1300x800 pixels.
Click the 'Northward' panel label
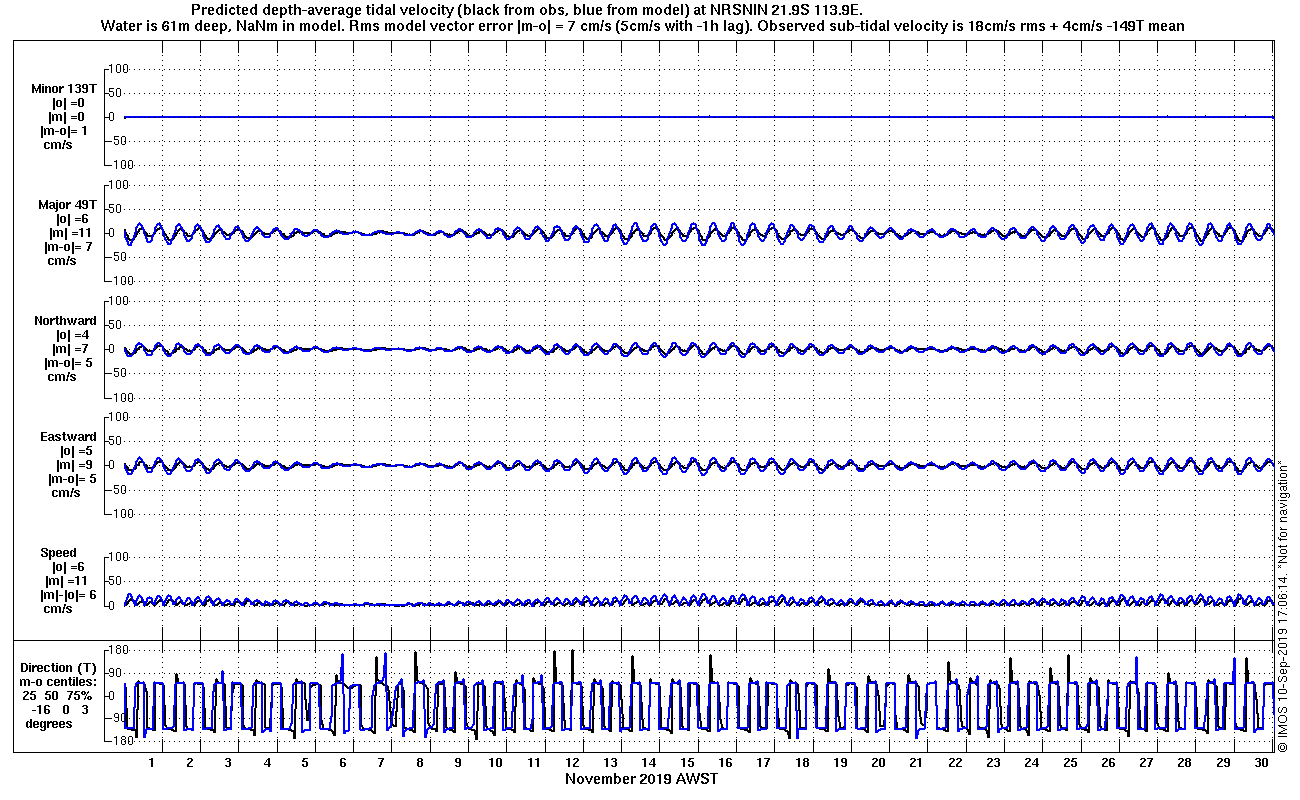click(x=65, y=321)
